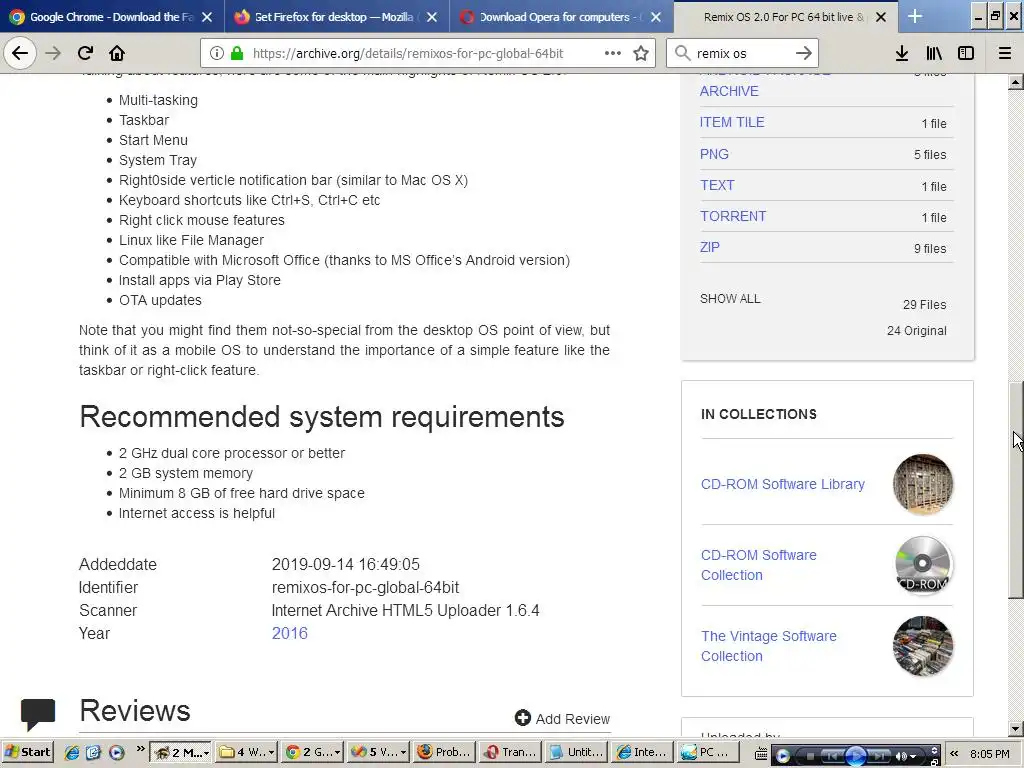Open CD-ROM Software Collection link
The width and height of the screenshot is (1024, 768).
pyautogui.click(x=758, y=565)
